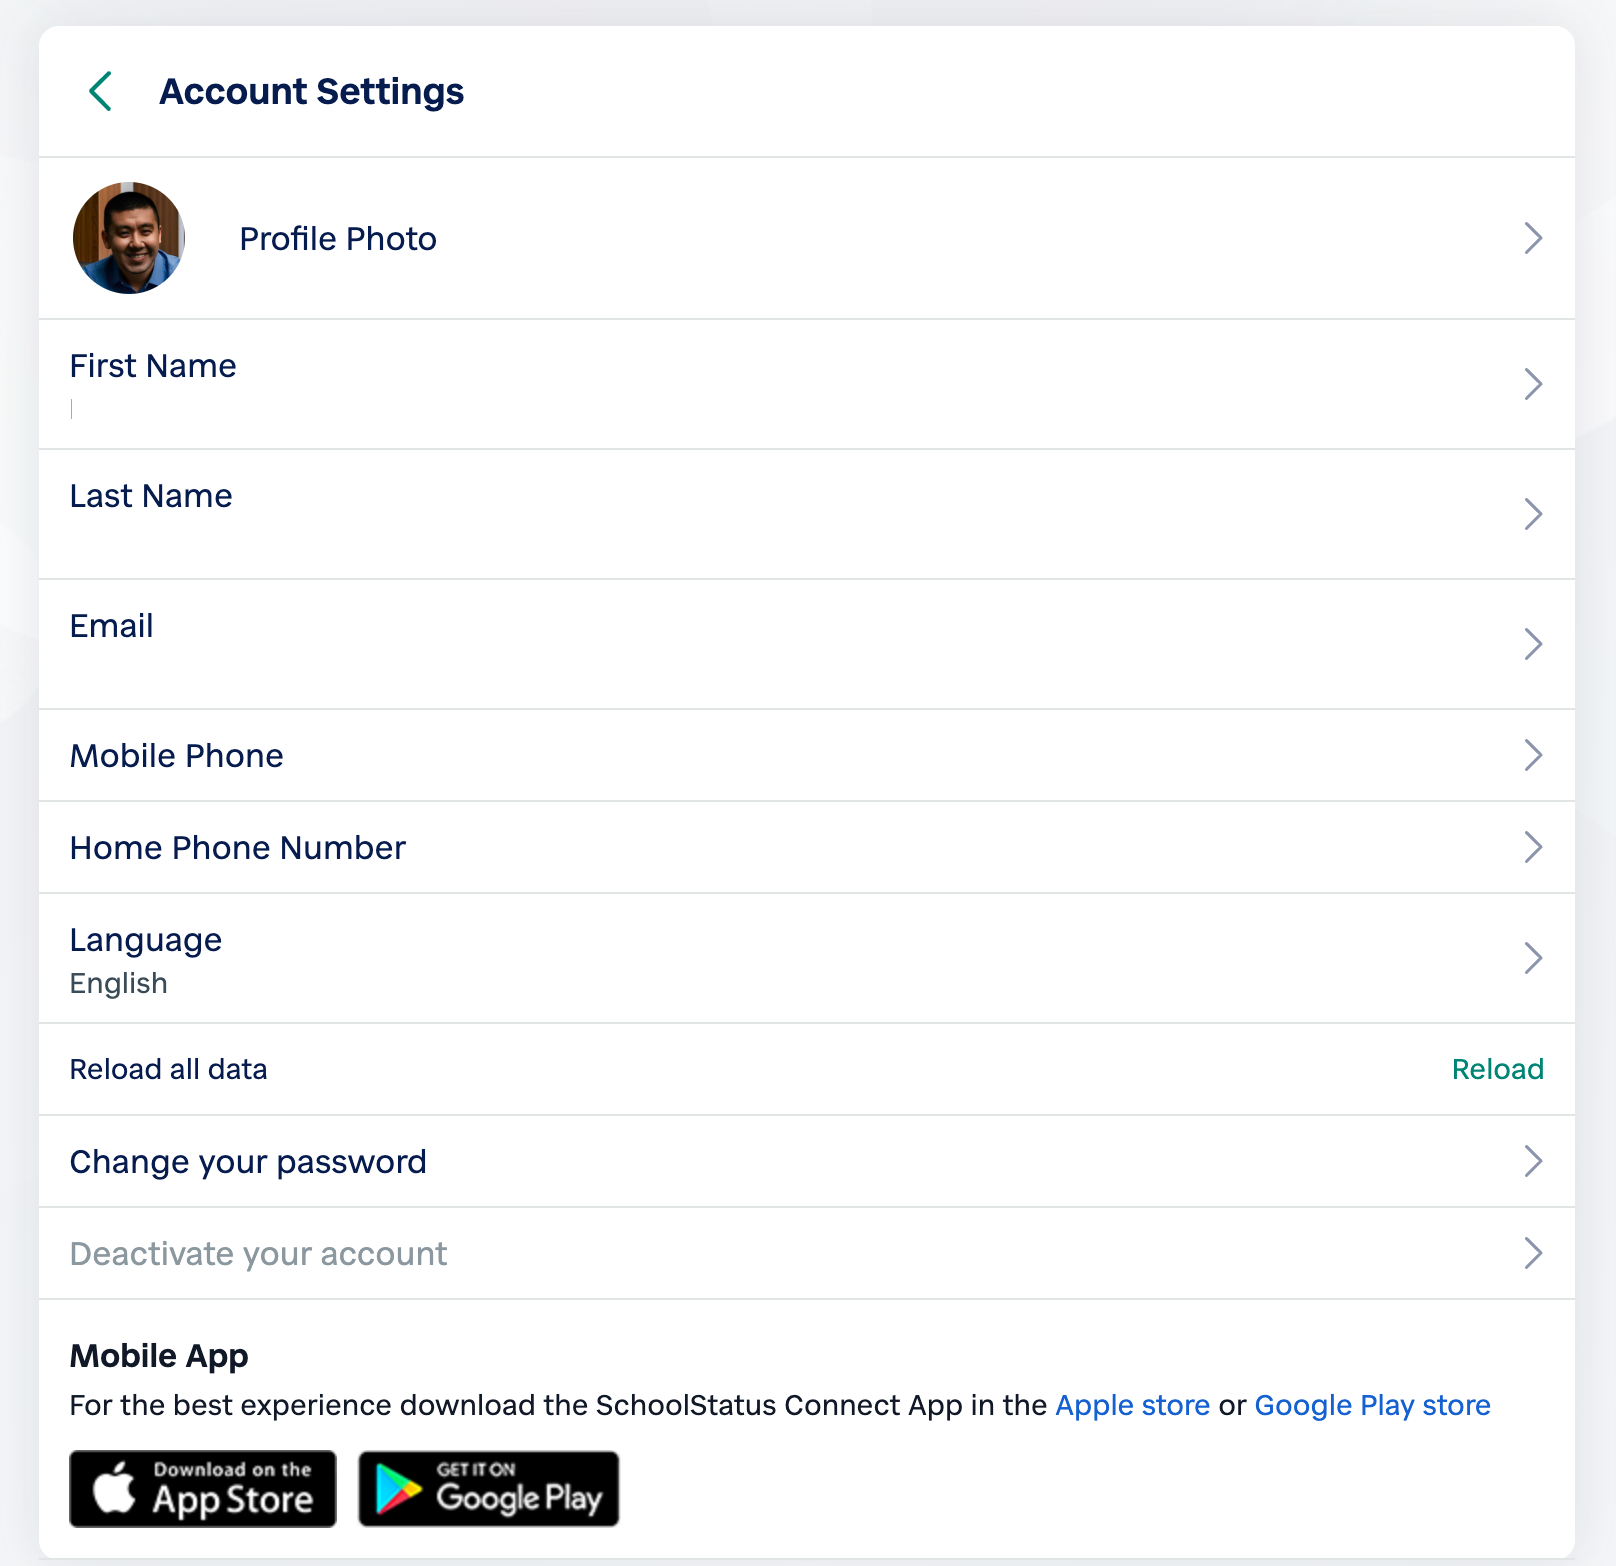The height and width of the screenshot is (1566, 1616).
Task: Open the Apple store link
Action: [1132, 1405]
